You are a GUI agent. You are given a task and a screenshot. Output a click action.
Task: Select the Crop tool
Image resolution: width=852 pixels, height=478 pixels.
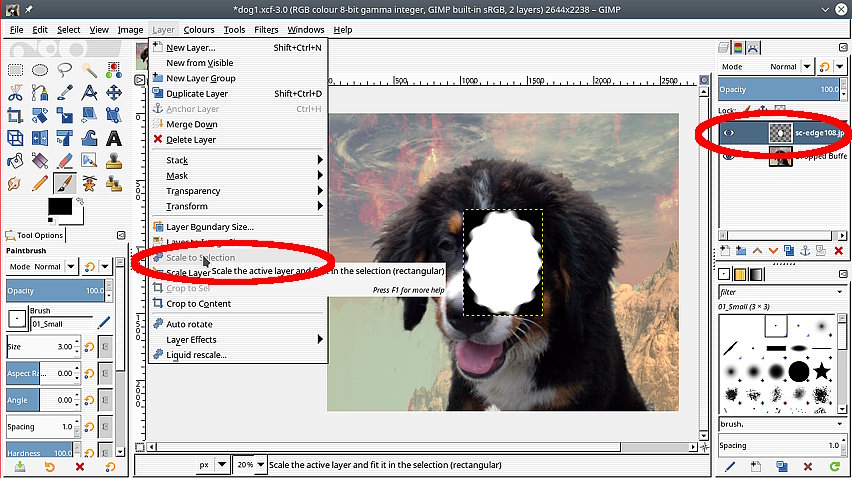click(15, 116)
